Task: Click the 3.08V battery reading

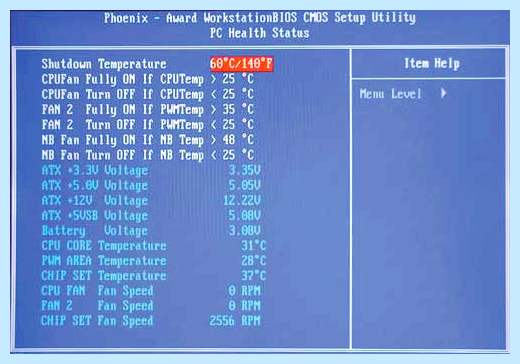Action: [x=244, y=231]
